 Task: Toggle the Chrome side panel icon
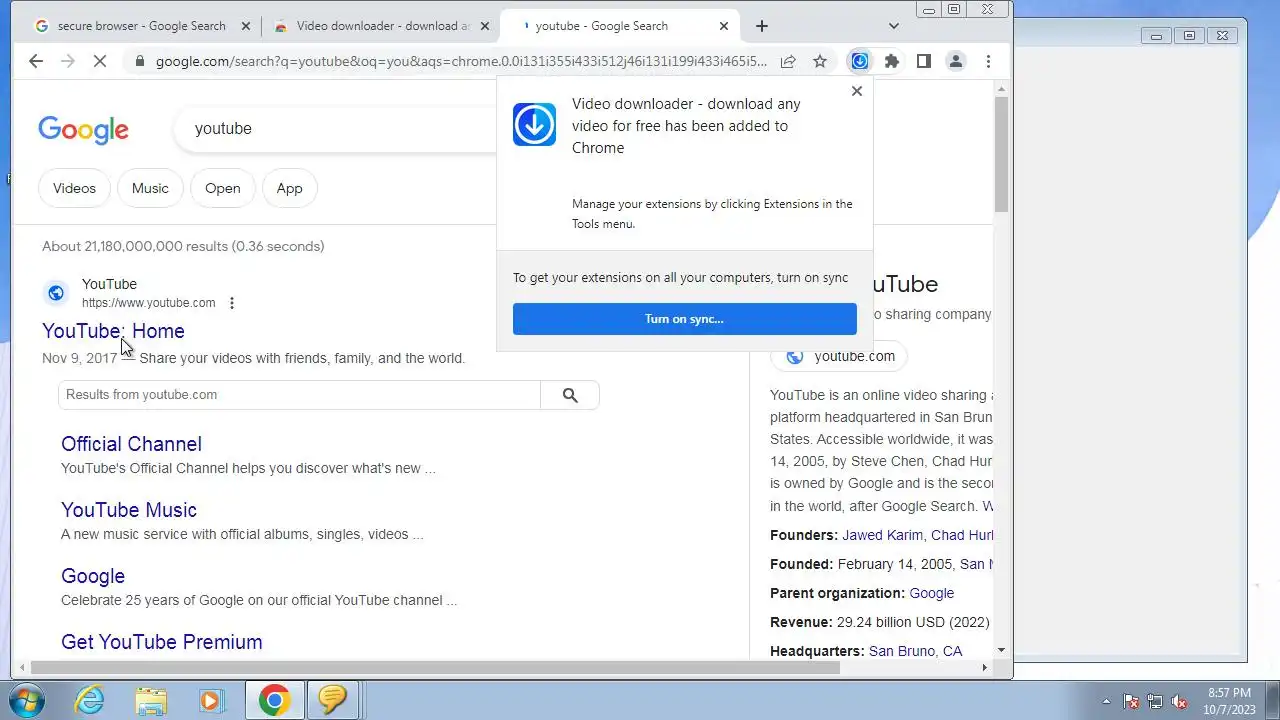[924, 61]
